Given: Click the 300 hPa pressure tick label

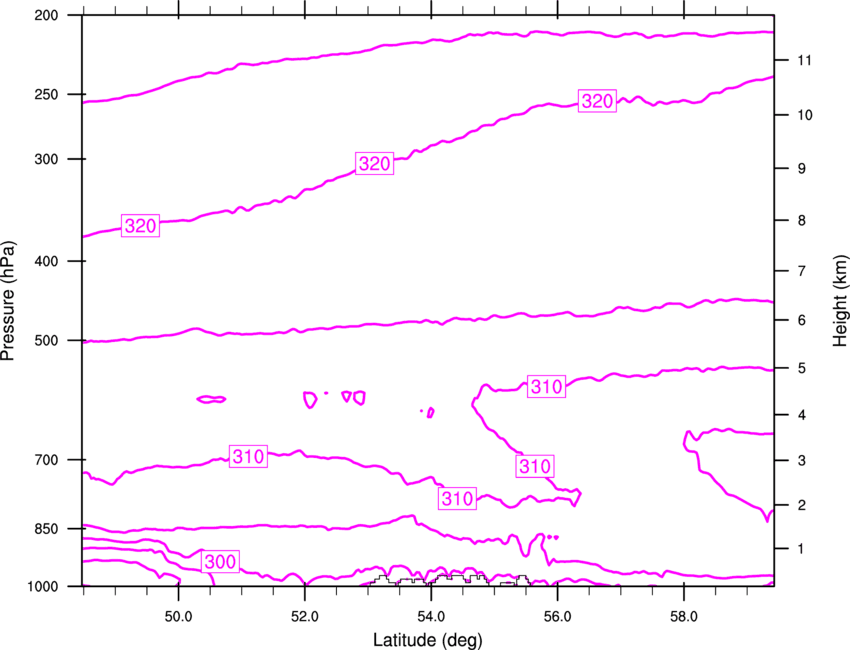Looking at the screenshot, I should [46, 159].
